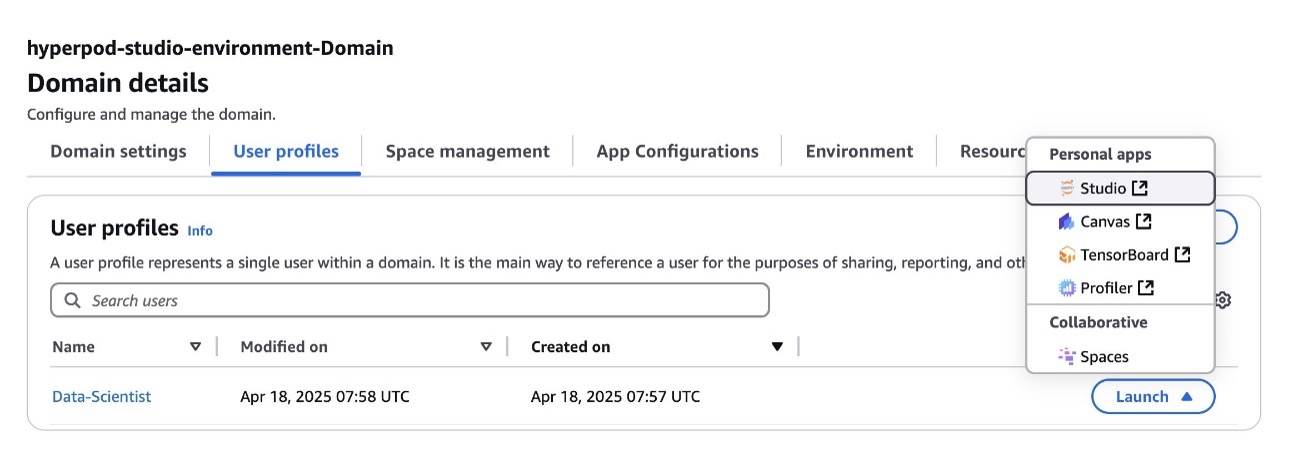Click the Studio app icon in the menu

[x=1067, y=188]
